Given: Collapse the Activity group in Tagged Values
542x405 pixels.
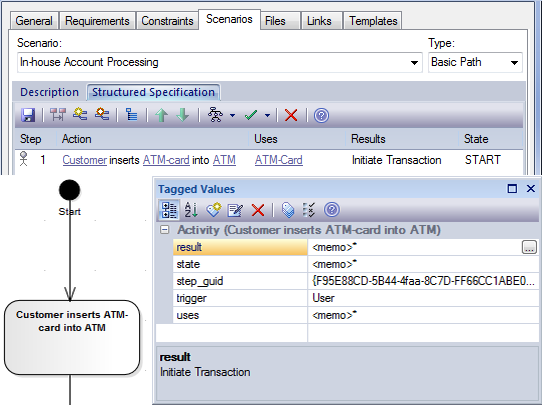Looking at the screenshot, I should (x=165, y=230).
